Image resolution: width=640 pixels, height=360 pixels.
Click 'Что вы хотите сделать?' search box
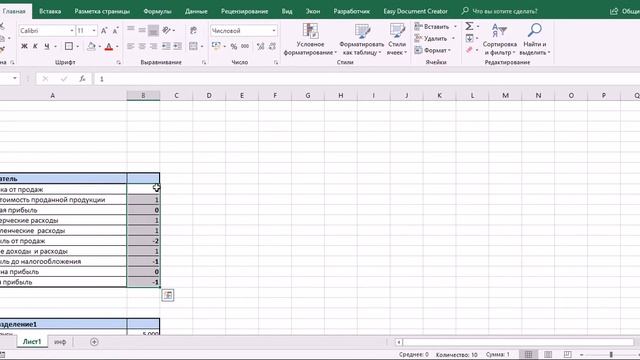505,11
